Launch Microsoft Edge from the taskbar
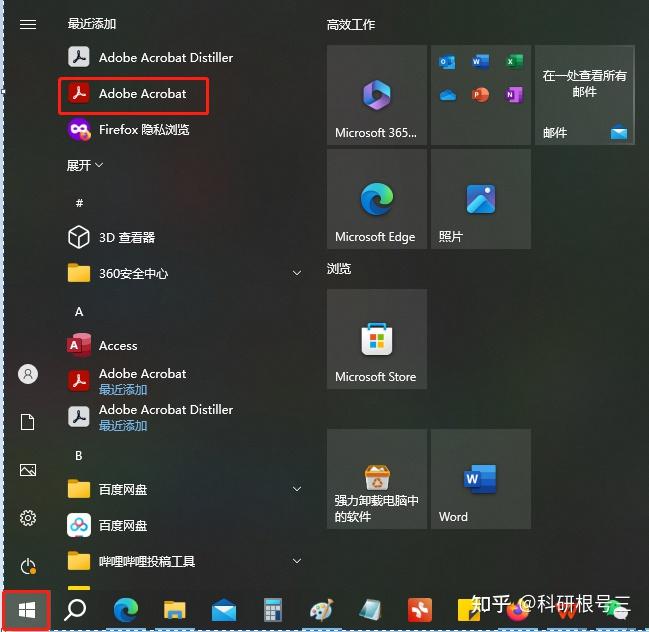The width and height of the screenshot is (649, 632). click(125, 610)
